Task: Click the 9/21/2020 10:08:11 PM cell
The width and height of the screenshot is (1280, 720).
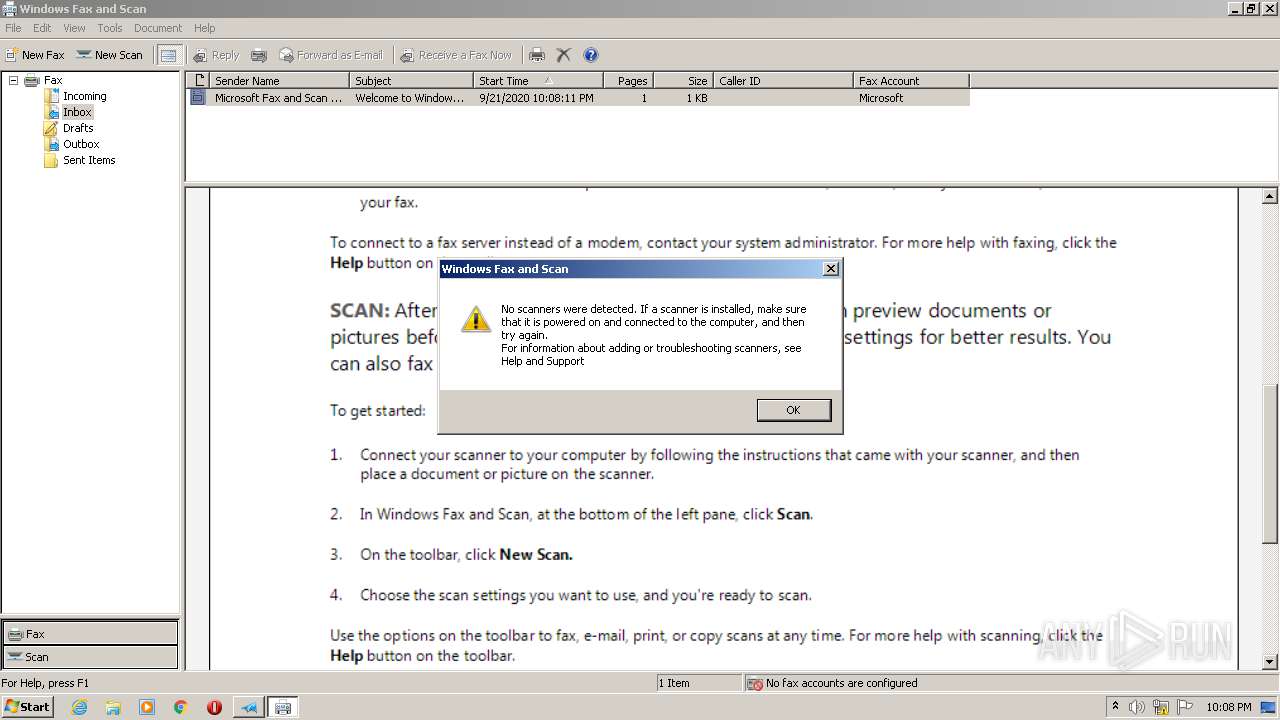Action: coord(536,98)
